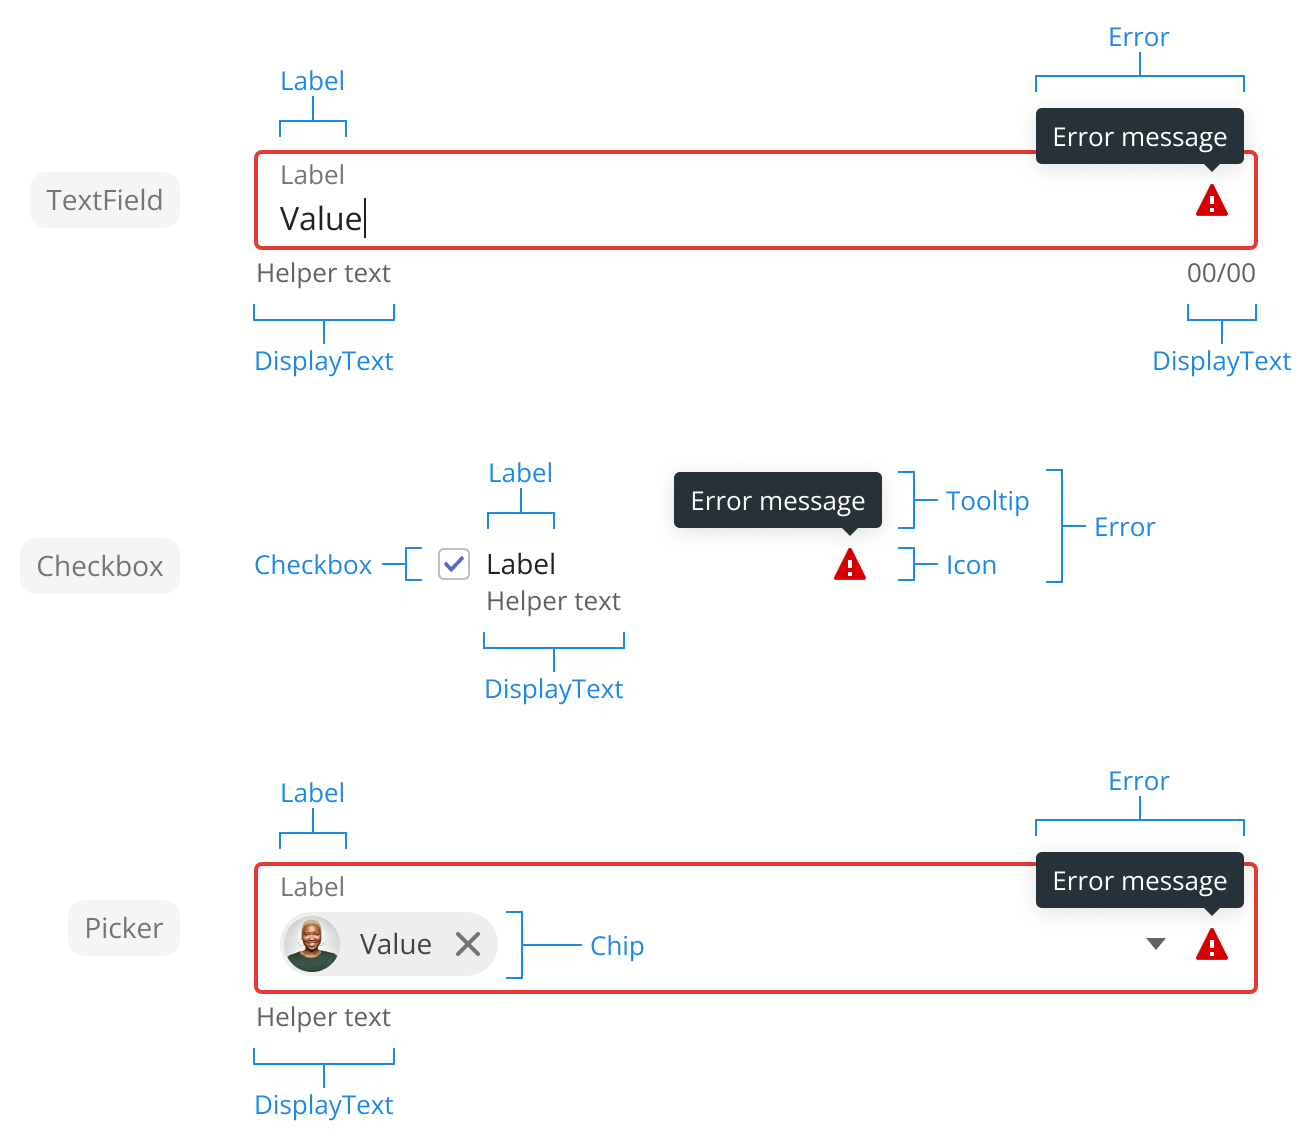Click the error warning icon in the TextField
The height and width of the screenshot is (1140, 1312).
[1211, 201]
